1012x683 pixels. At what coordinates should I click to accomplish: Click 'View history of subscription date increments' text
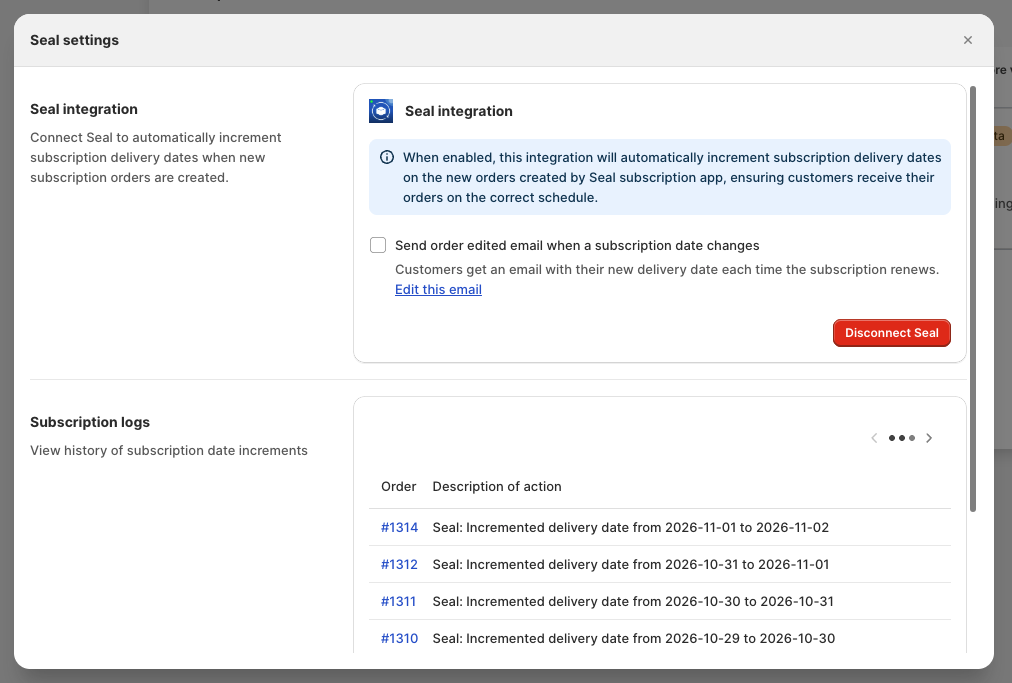click(169, 451)
